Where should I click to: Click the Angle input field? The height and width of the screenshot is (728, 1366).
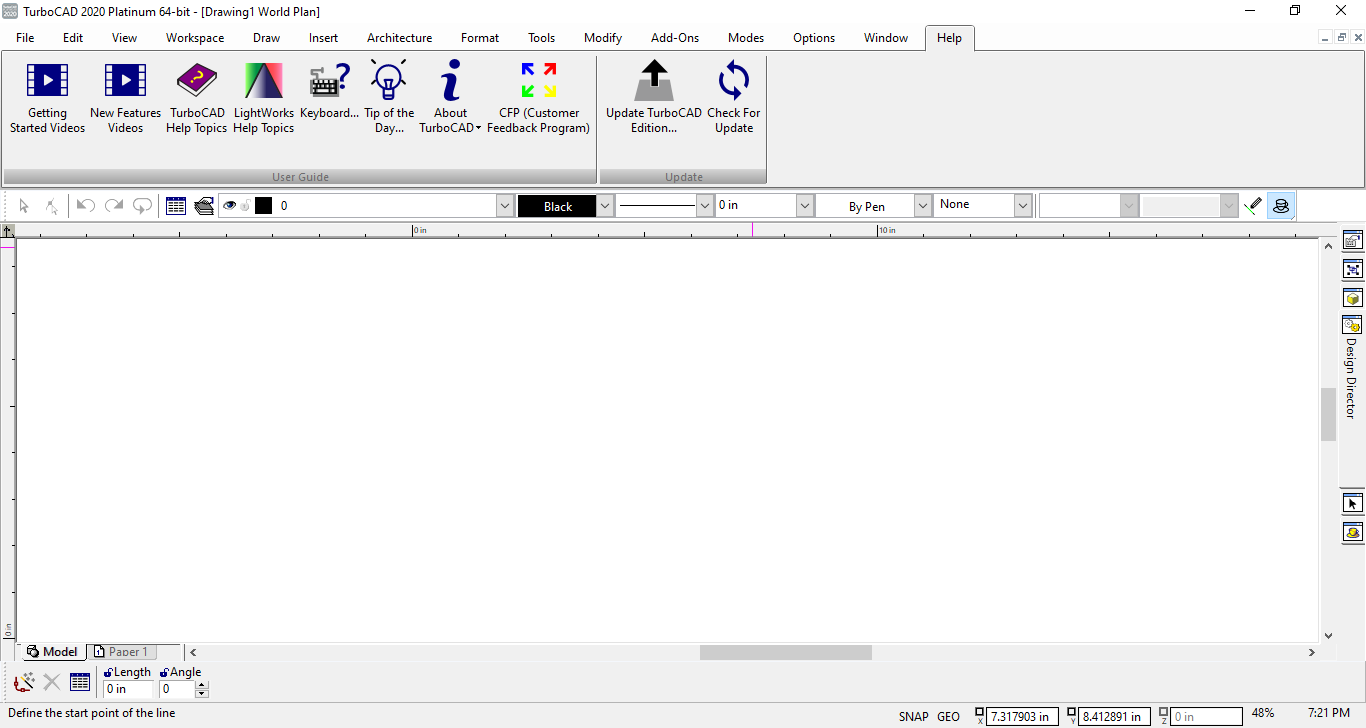pos(177,689)
